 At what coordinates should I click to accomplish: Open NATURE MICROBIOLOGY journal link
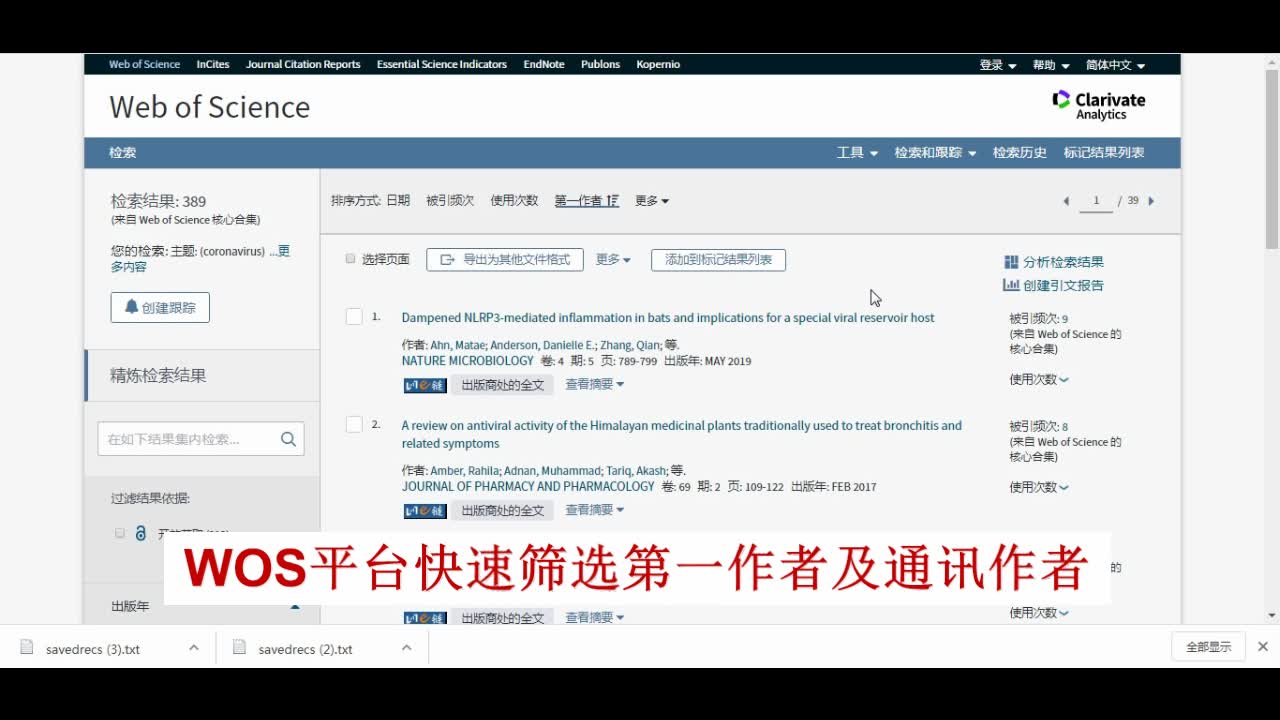pos(468,361)
